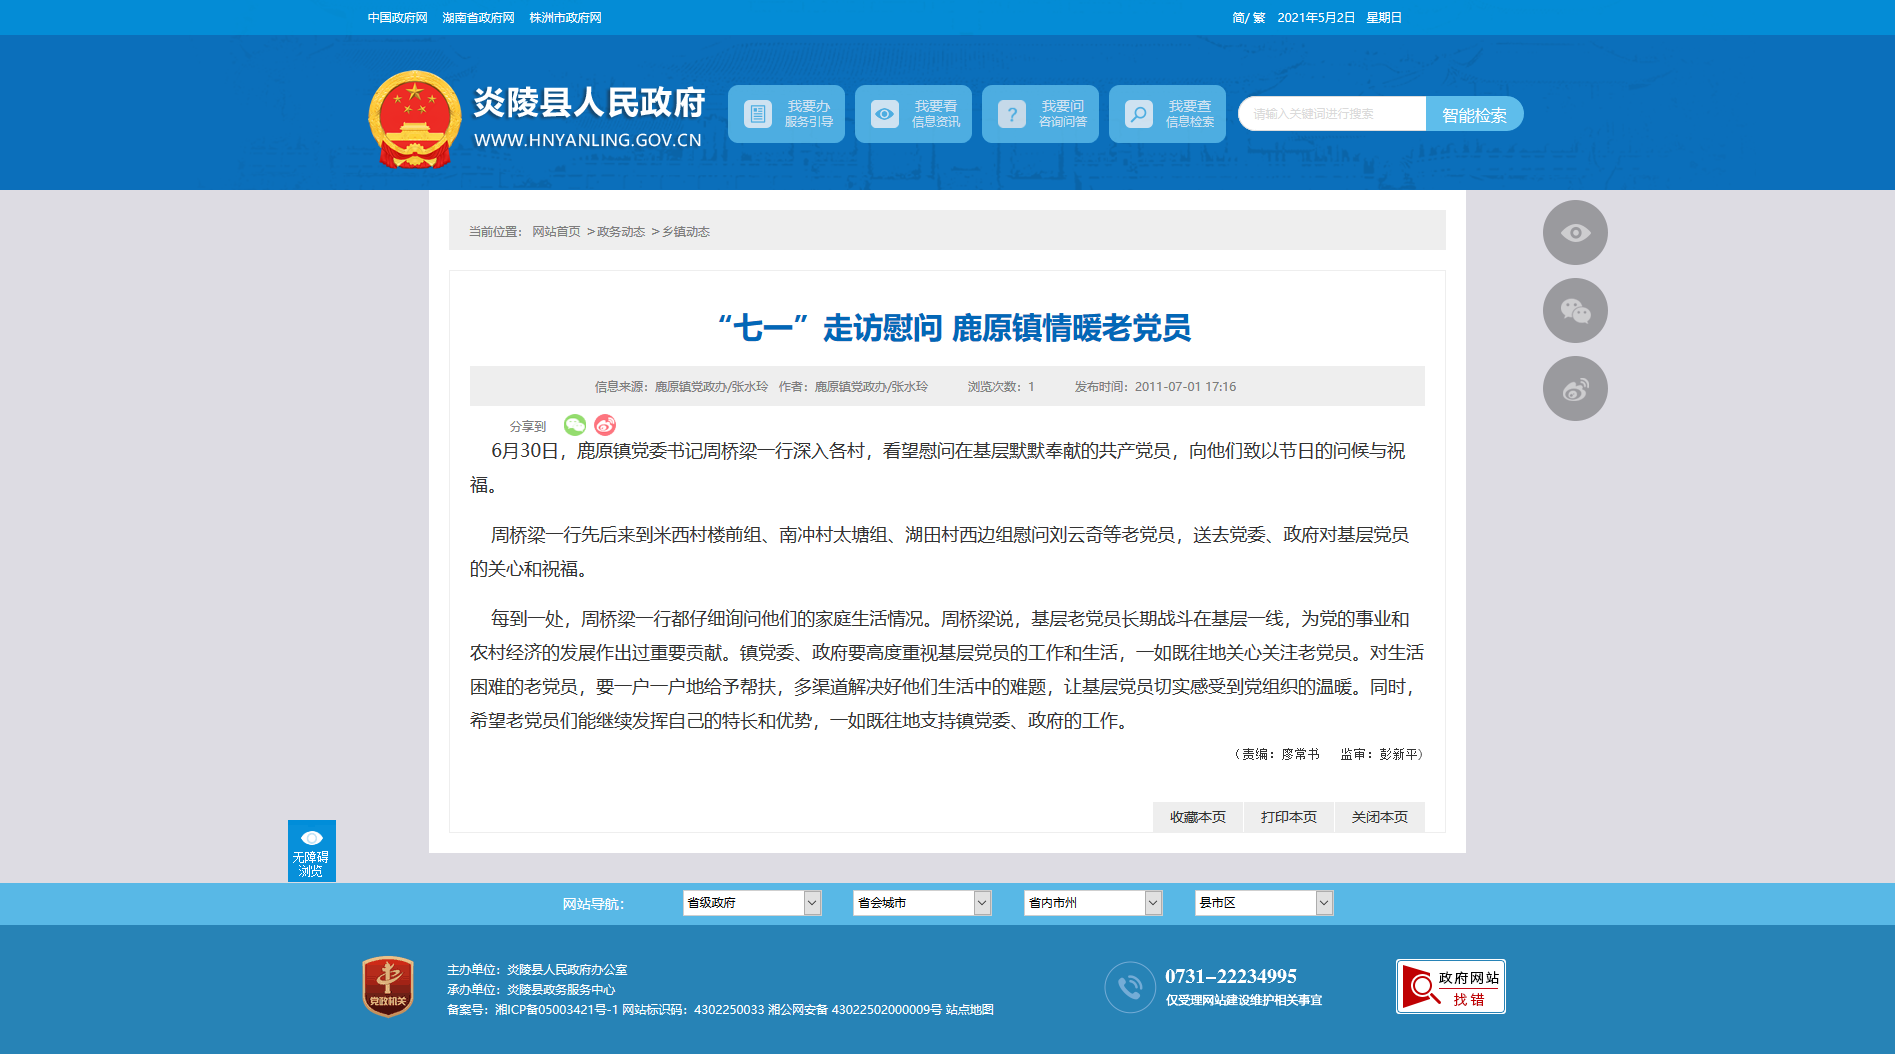Switch between 简/繁 Chinese characters
The image size is (1895, 1054).
click(x=1249, y=18)
